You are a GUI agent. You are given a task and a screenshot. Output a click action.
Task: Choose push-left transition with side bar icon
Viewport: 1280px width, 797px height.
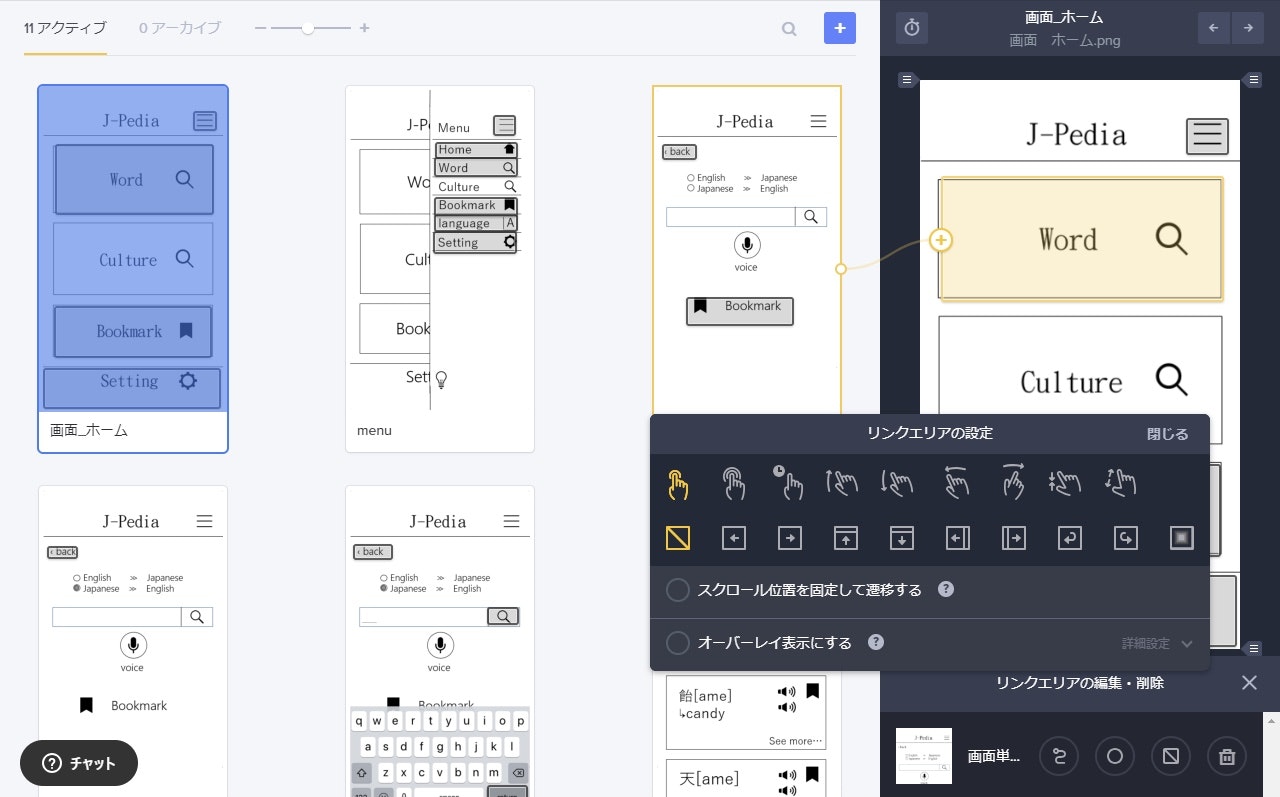click(958, 539)
